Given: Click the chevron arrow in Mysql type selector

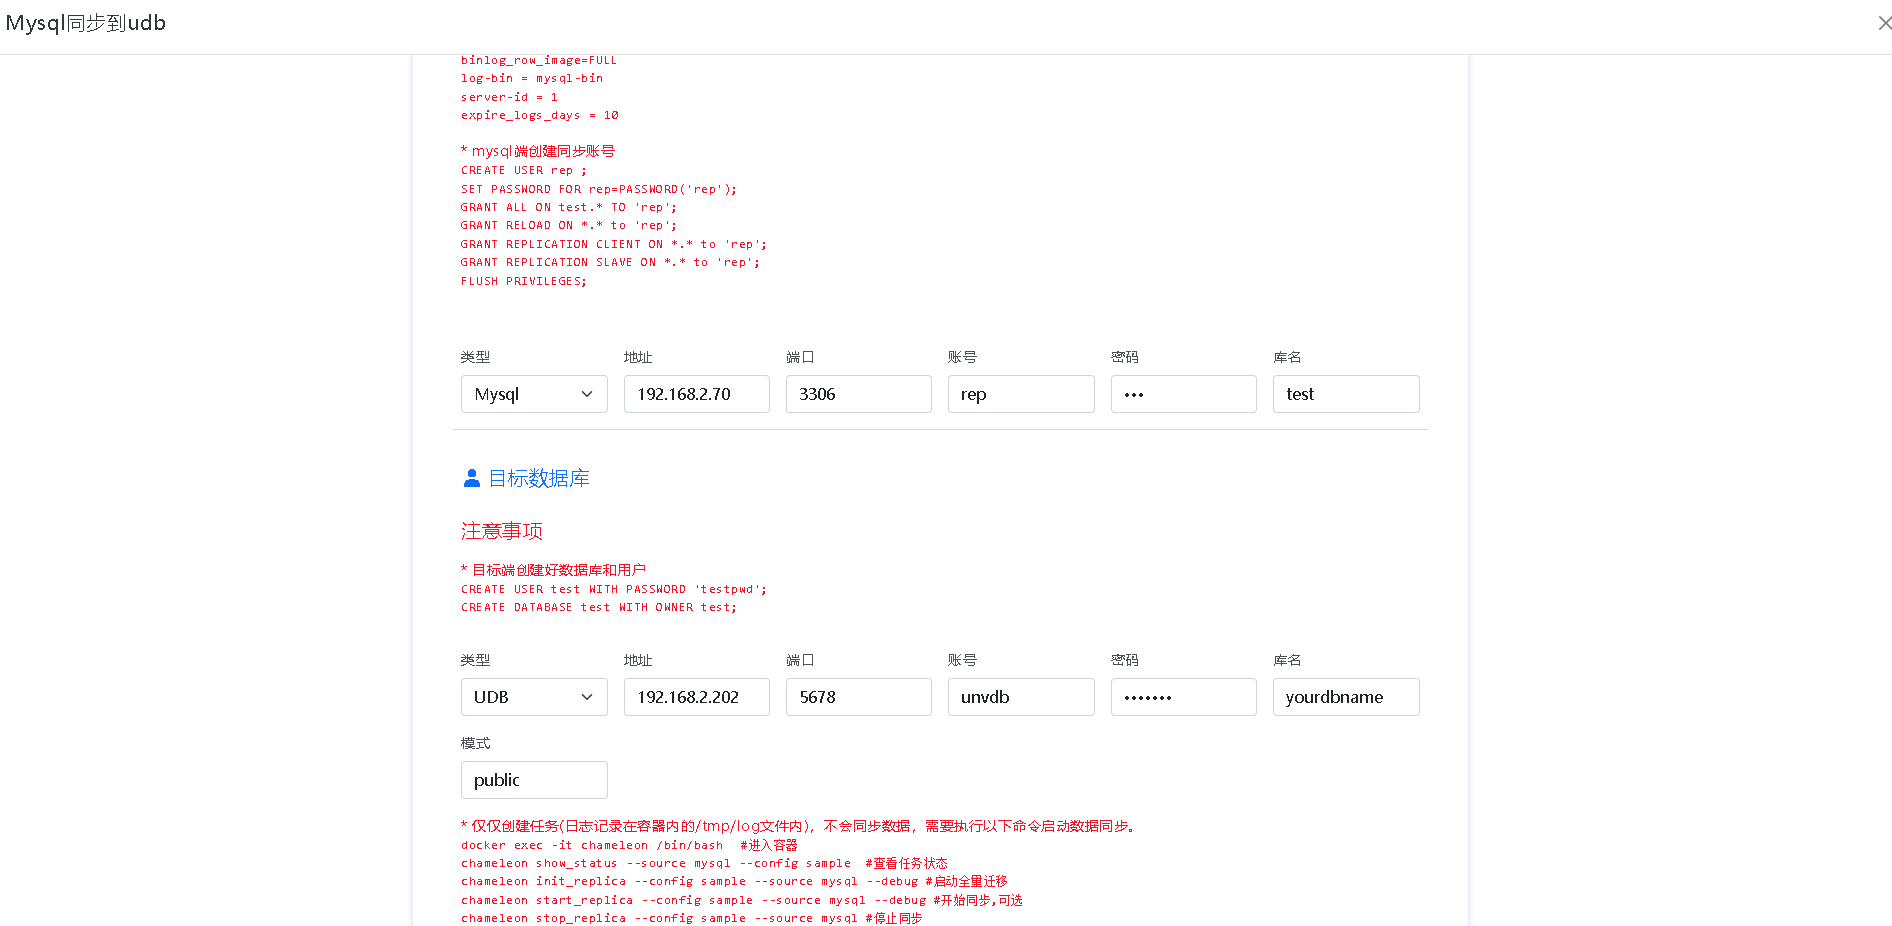Looking at the screenshot, I should click(x=587, y=394).
